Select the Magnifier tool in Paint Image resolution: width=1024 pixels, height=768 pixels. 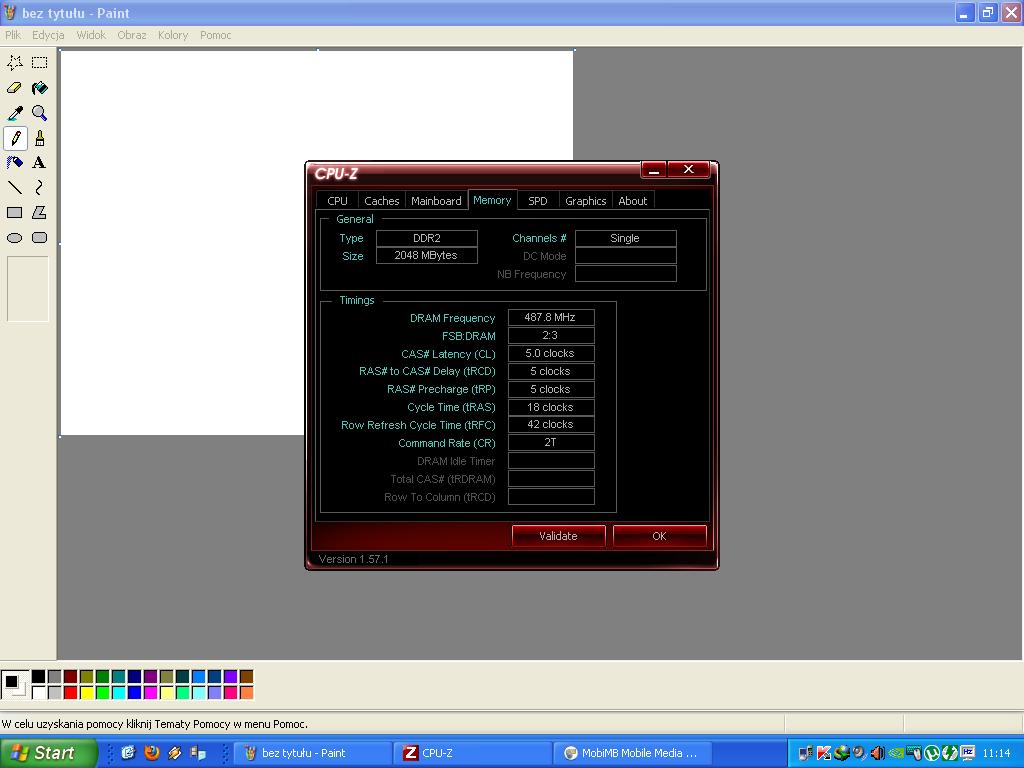coord(40,113)
